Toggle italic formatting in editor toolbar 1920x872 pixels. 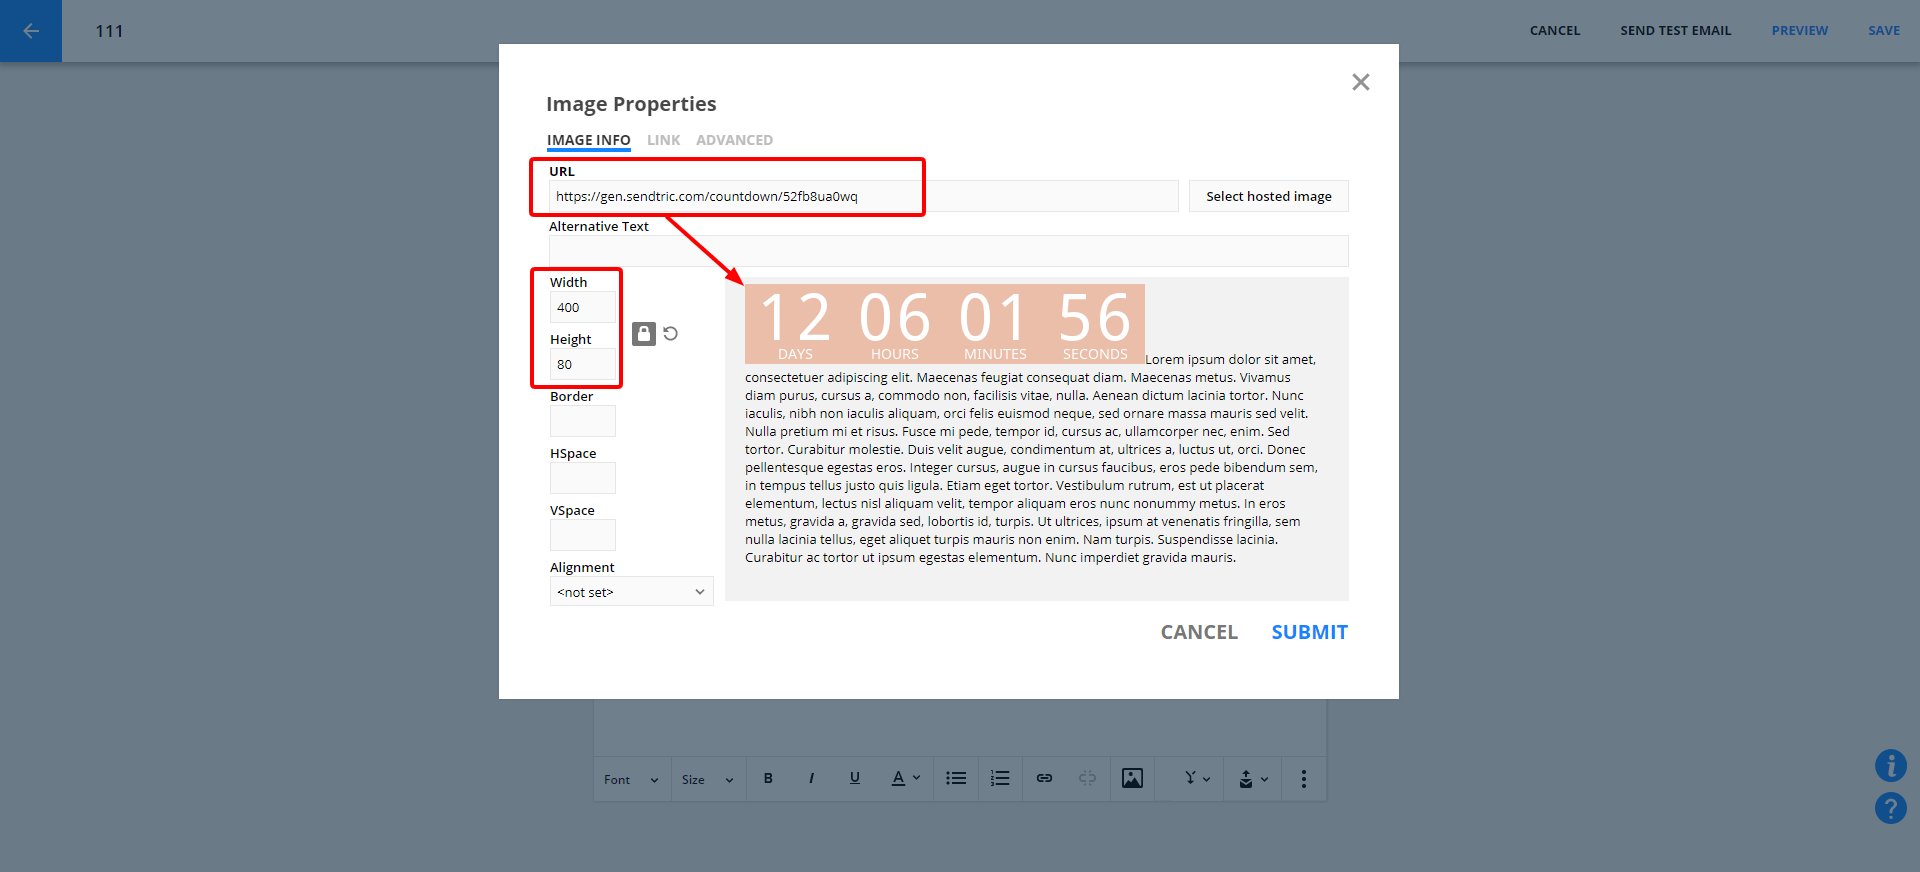811,778
